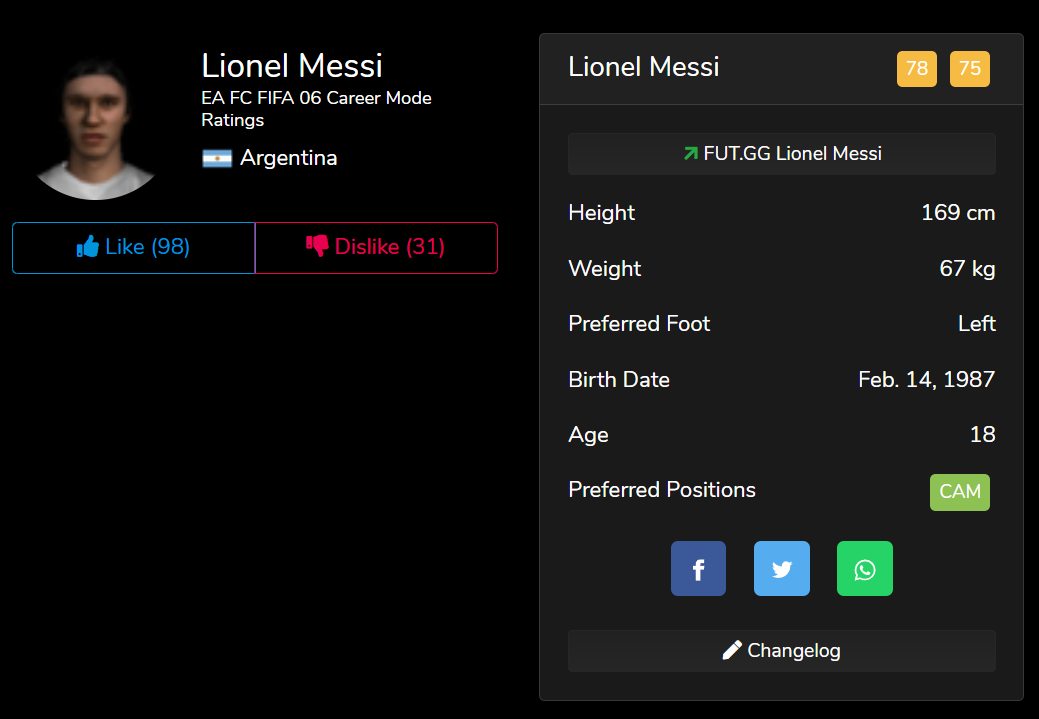Screen dimensions: 1039x719
Task: Open the FUT.GG Lionel Messi link
Action: [x=782, y=154]
